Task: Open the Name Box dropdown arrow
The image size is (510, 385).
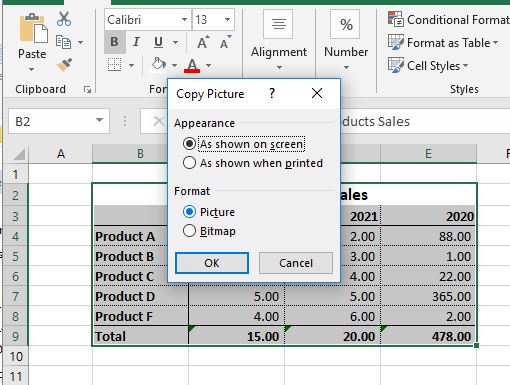Action: pos(99,120)
